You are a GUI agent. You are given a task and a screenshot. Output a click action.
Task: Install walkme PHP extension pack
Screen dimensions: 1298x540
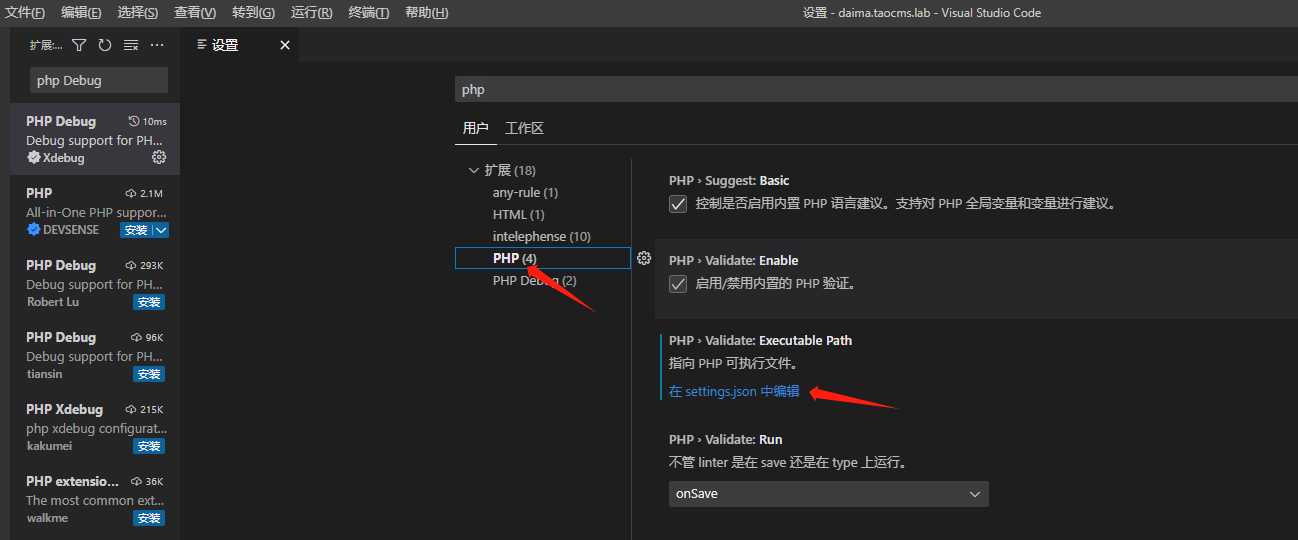149,518
